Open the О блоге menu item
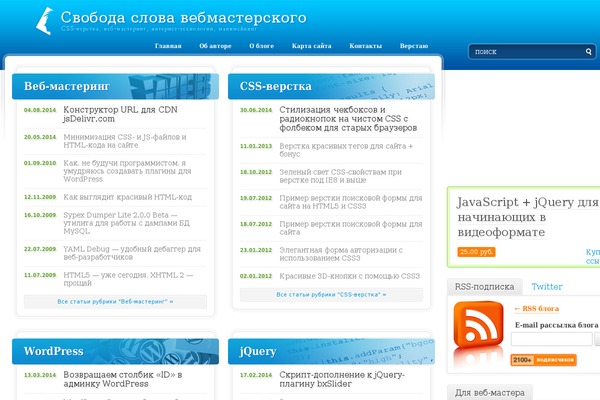The width and height of the screenshot is (600, 400). click(261, 46)
